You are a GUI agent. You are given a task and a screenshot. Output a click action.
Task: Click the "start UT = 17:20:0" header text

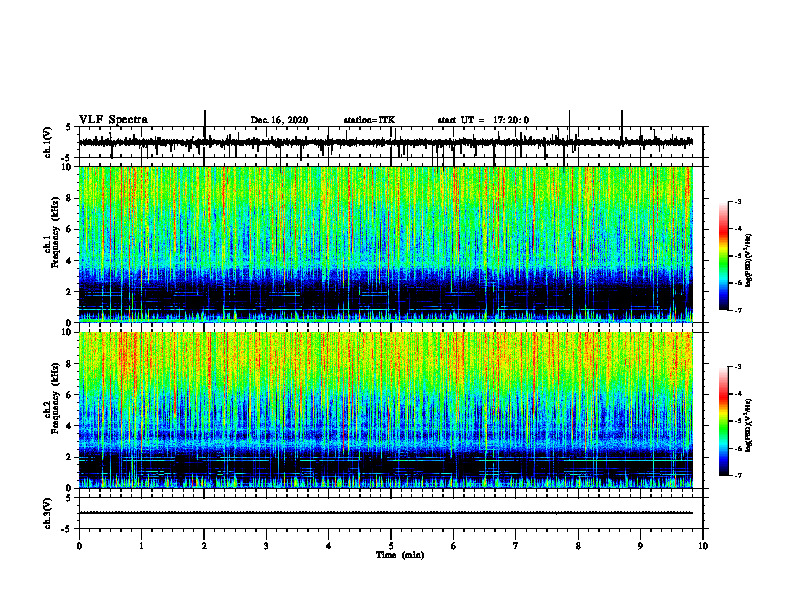(483, 120)
